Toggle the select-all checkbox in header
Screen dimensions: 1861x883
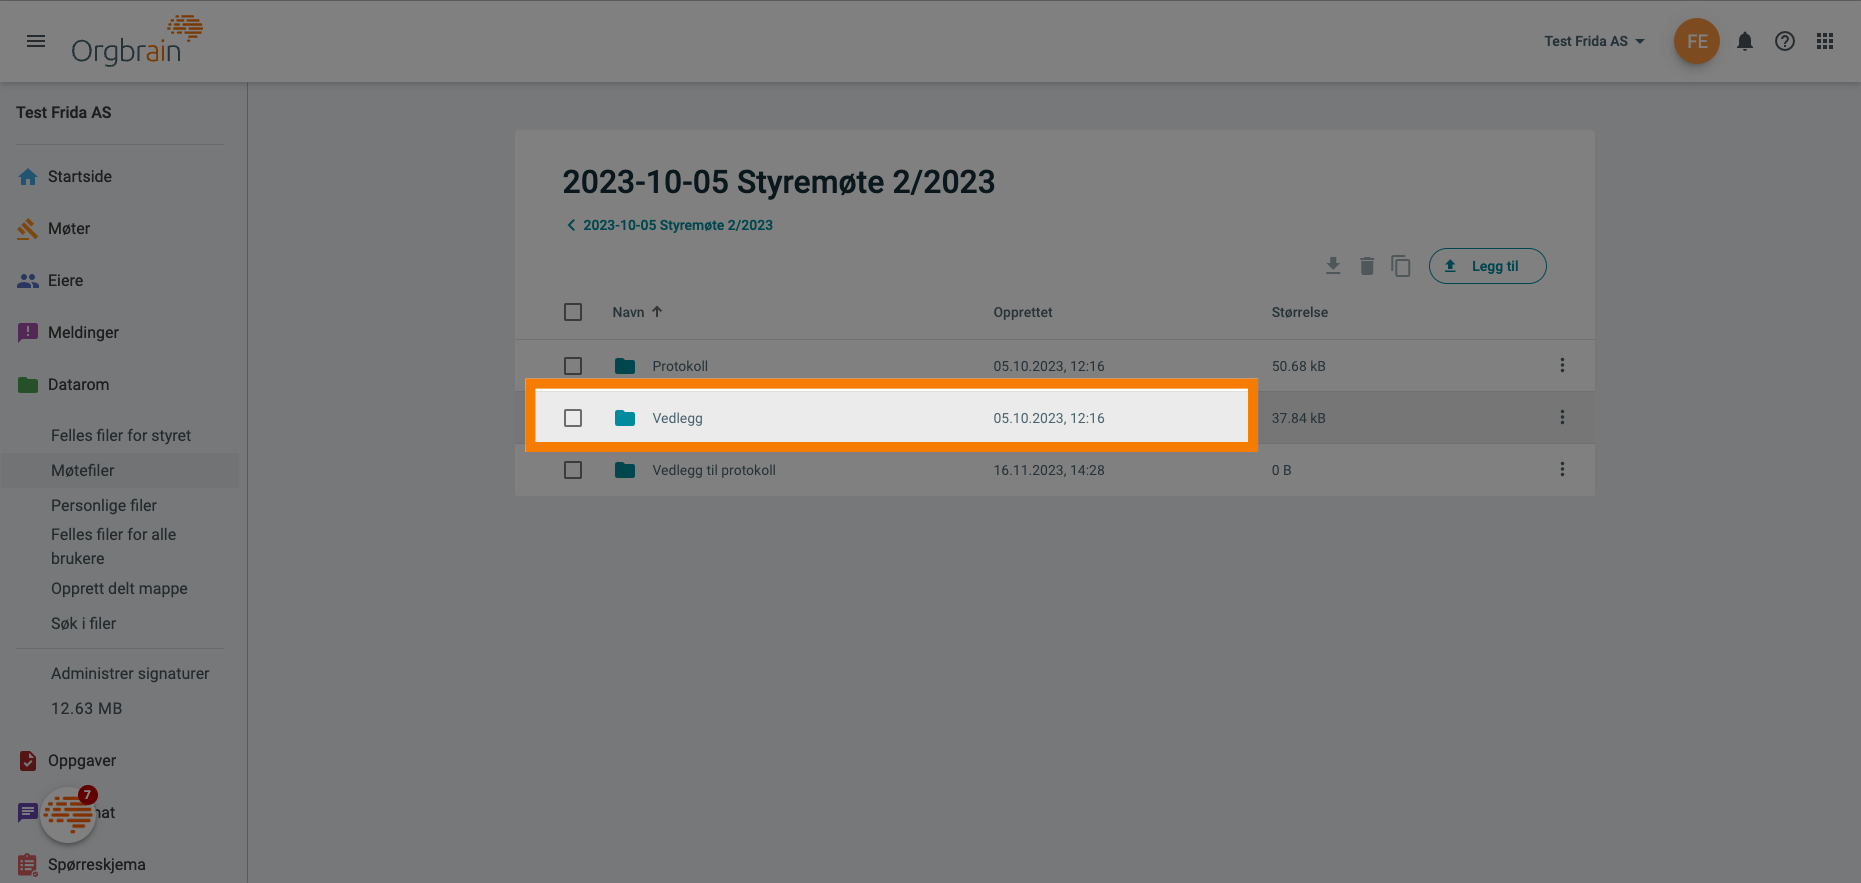point(573,312)
